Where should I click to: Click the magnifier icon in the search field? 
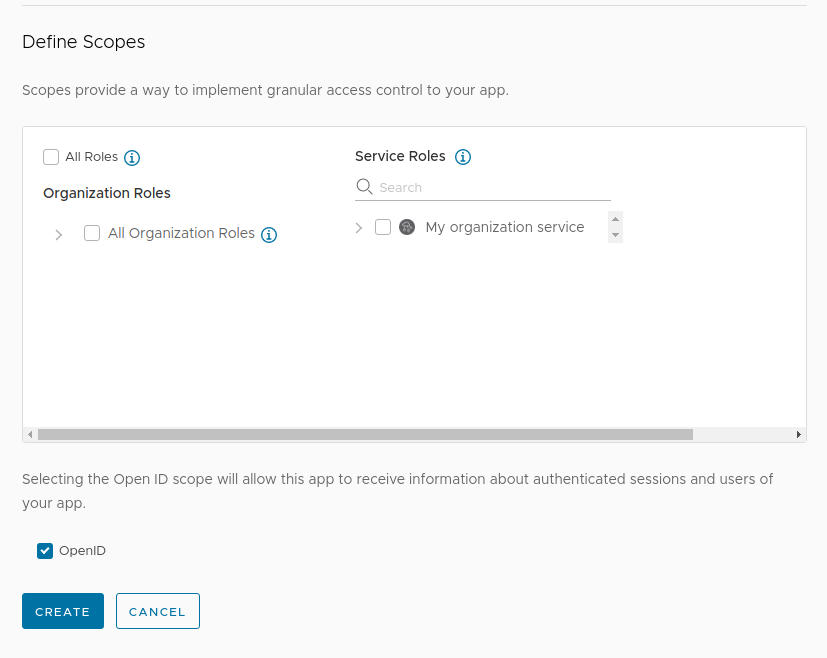pyautogui.click(x=364, y=187)
